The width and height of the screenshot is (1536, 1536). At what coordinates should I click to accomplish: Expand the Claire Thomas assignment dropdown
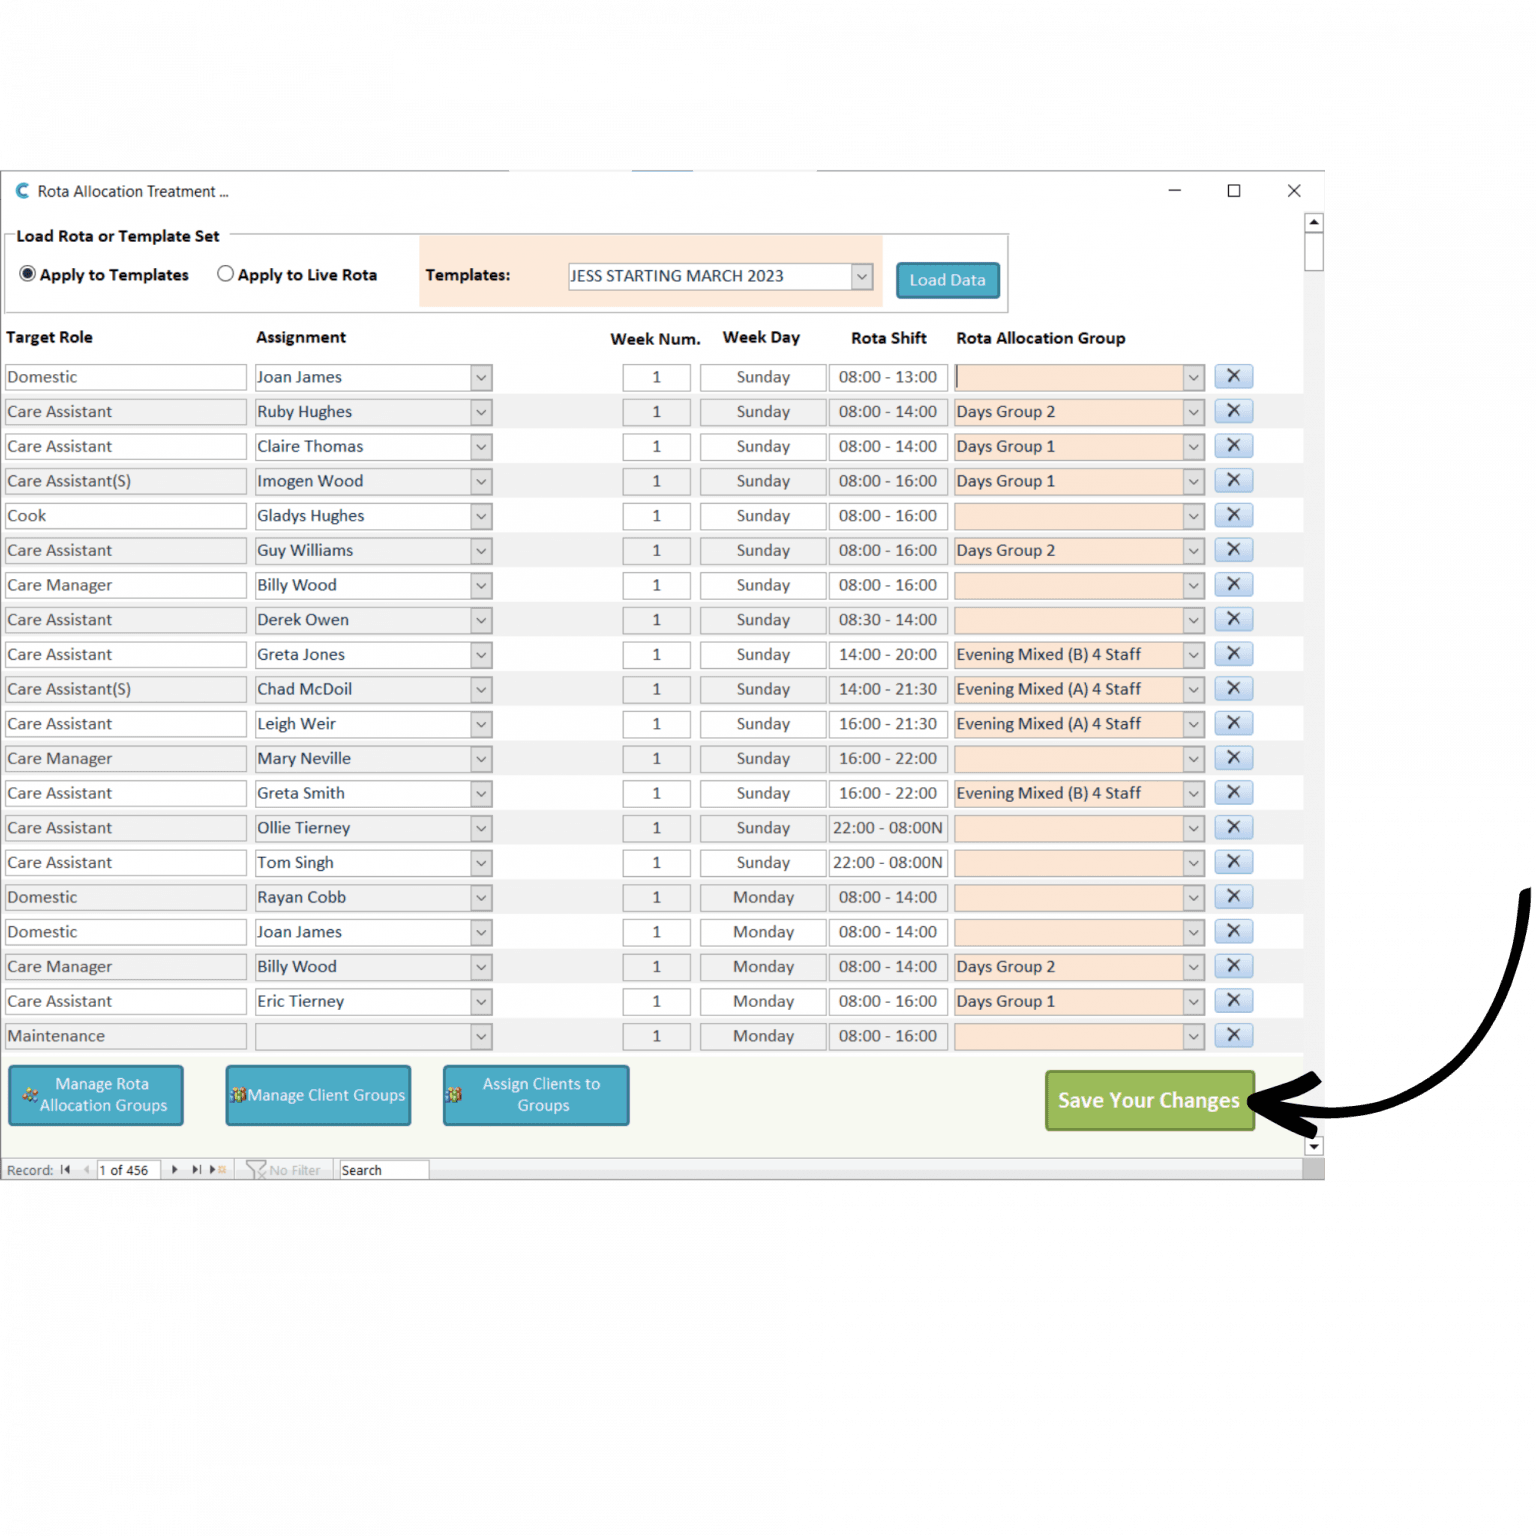481,446
